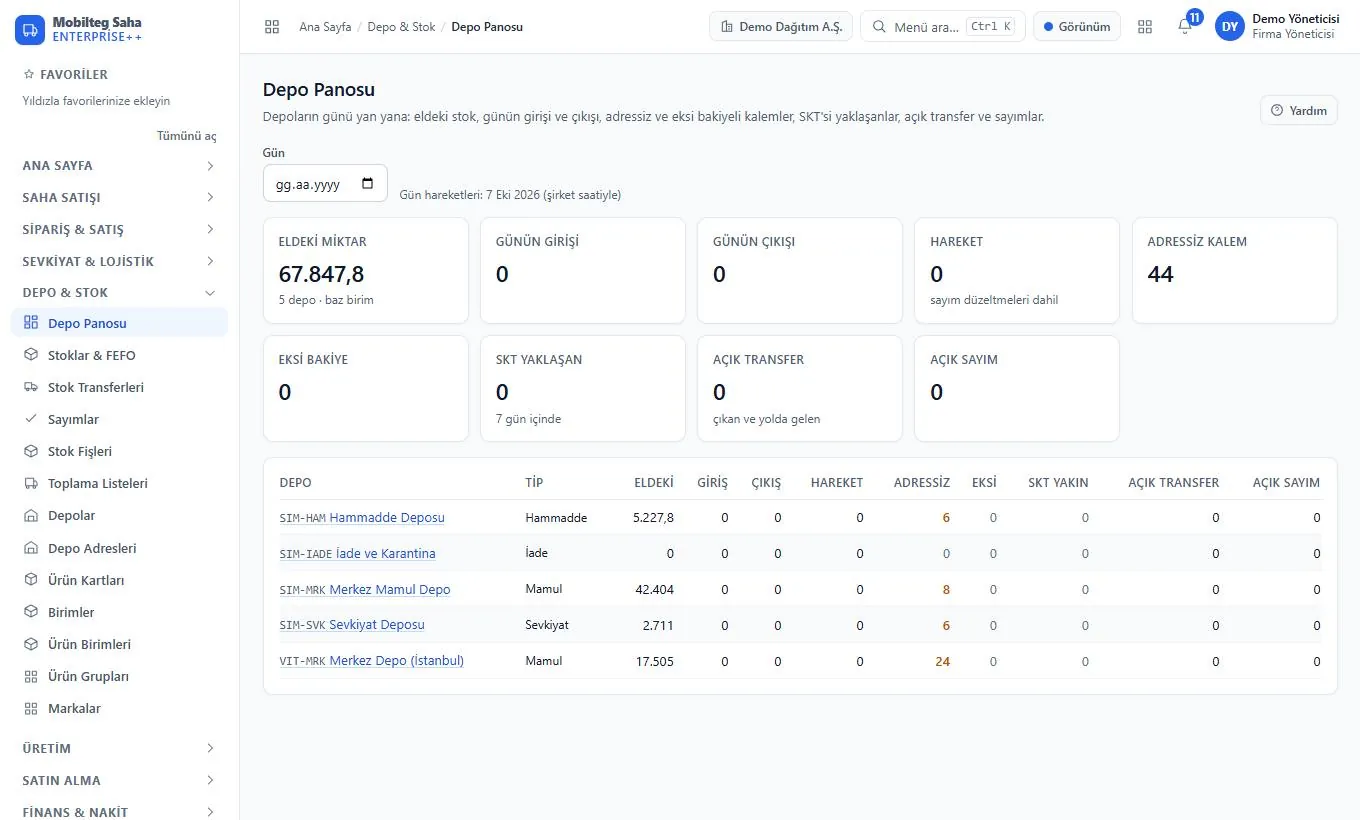
Task: Click the Mobilteg Saha truck logo icon
Action: [x=30, y=29]
